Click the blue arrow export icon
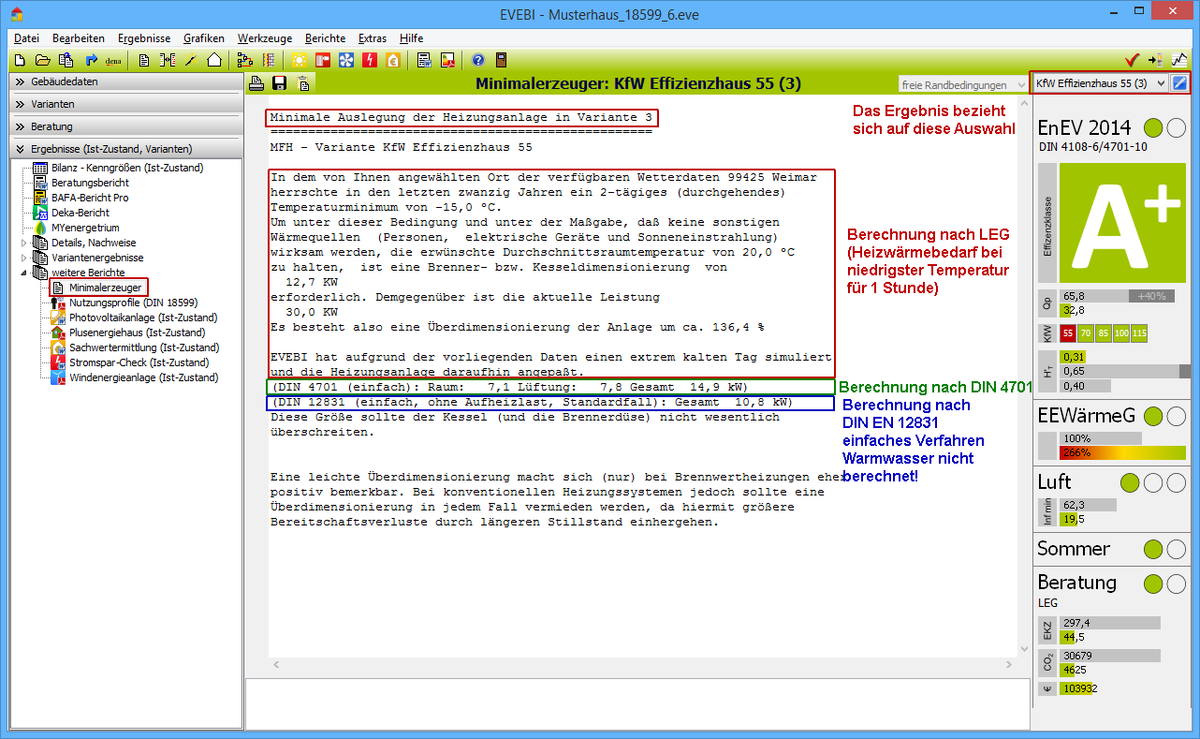 (x=91, y=60)
